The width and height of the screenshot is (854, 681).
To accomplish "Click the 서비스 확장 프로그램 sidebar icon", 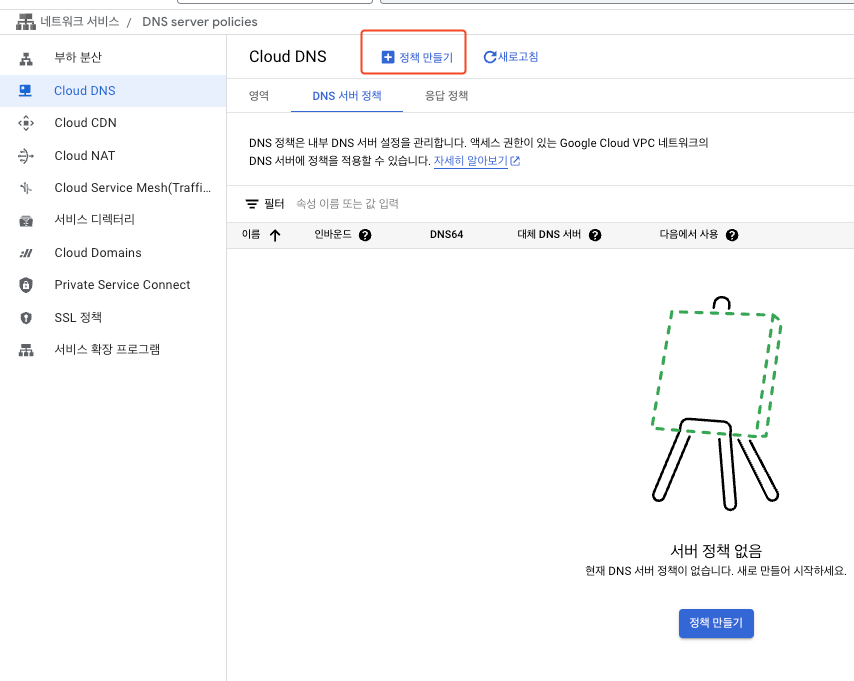I will click(26, 350).
